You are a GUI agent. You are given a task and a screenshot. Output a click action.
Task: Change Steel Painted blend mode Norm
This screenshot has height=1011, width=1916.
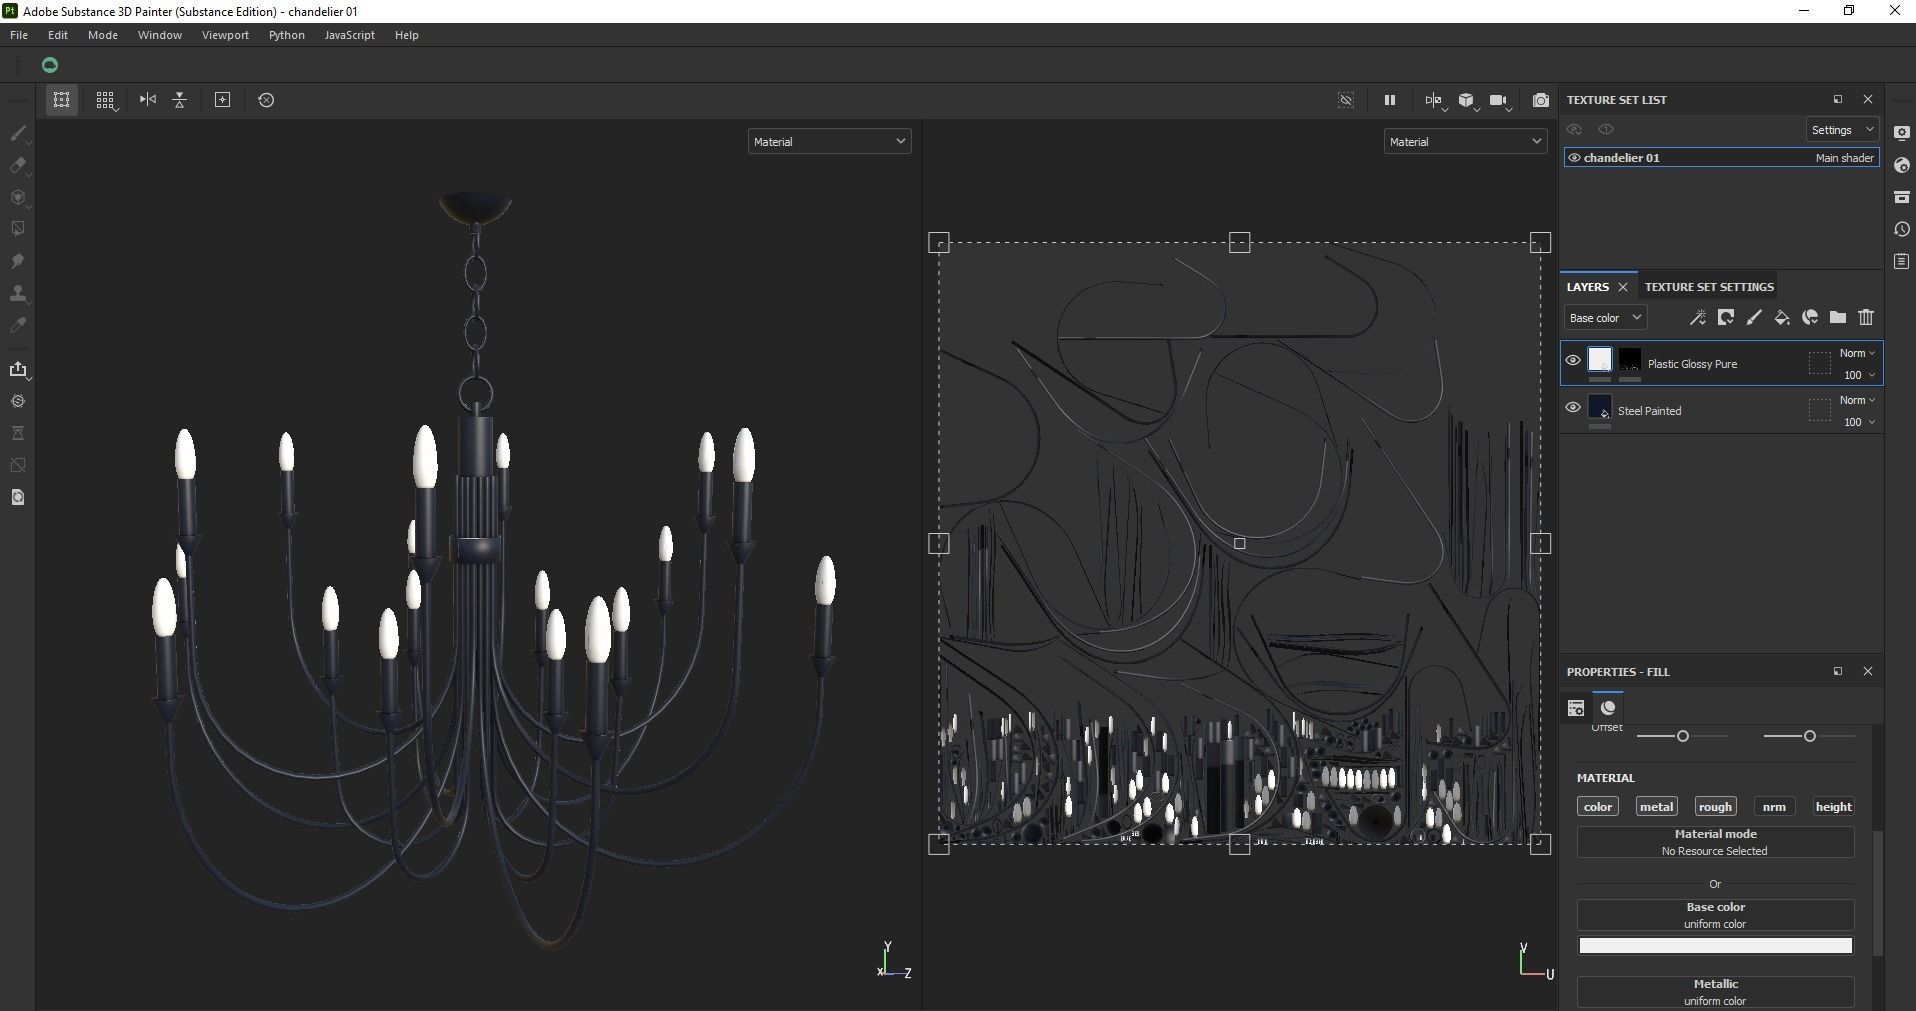coord(1857,400)
